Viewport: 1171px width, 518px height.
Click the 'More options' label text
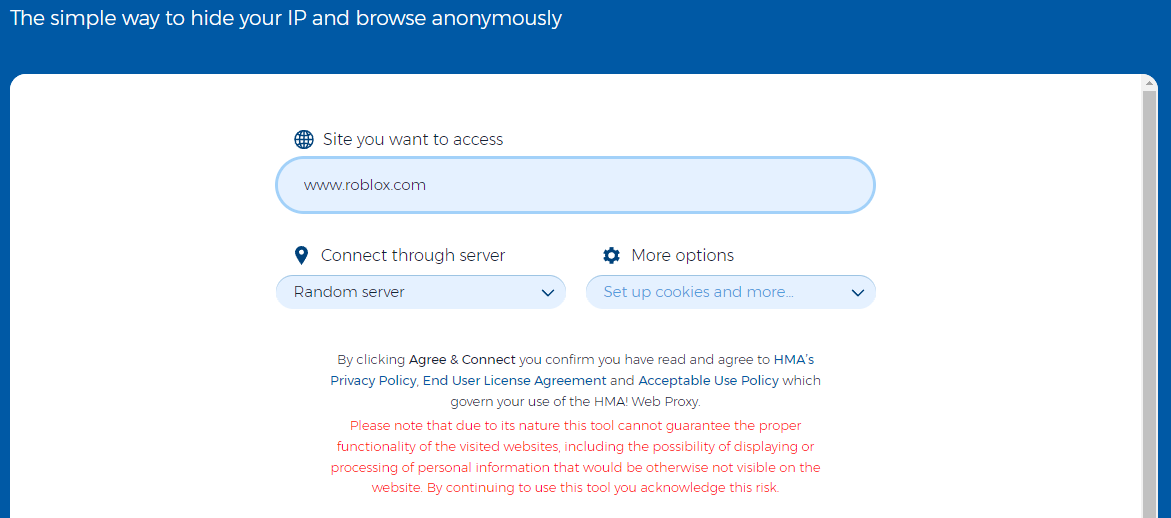[x=682, y=255]
